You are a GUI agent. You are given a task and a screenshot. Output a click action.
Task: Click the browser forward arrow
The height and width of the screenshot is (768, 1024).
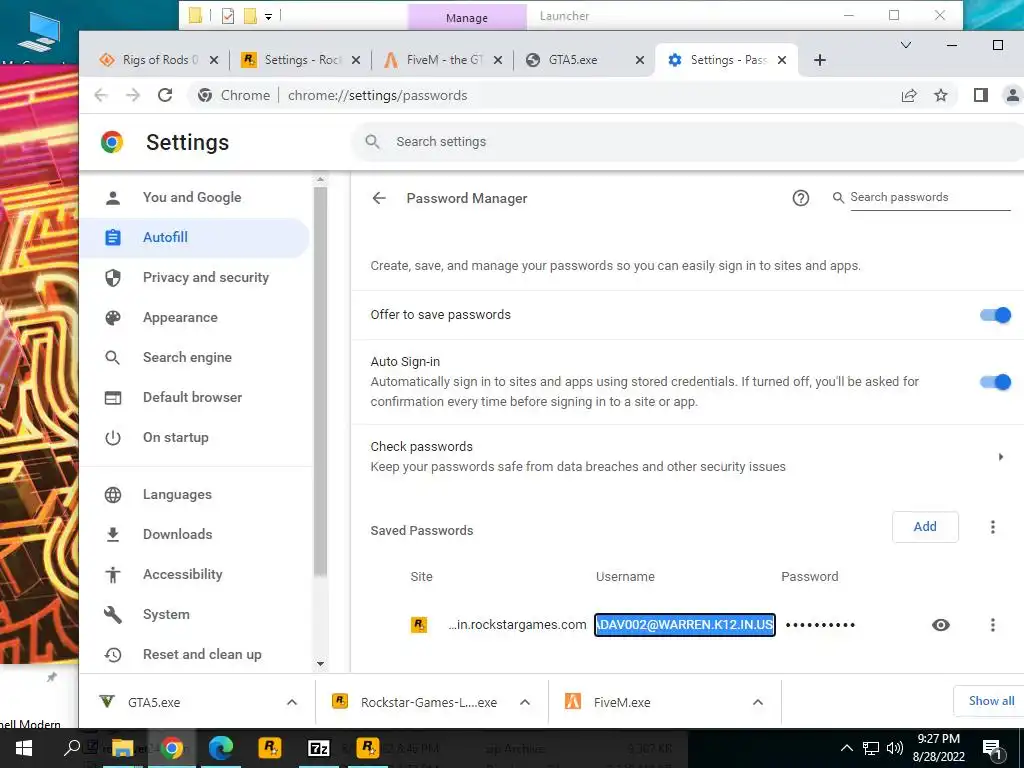[x=133, y=95]
